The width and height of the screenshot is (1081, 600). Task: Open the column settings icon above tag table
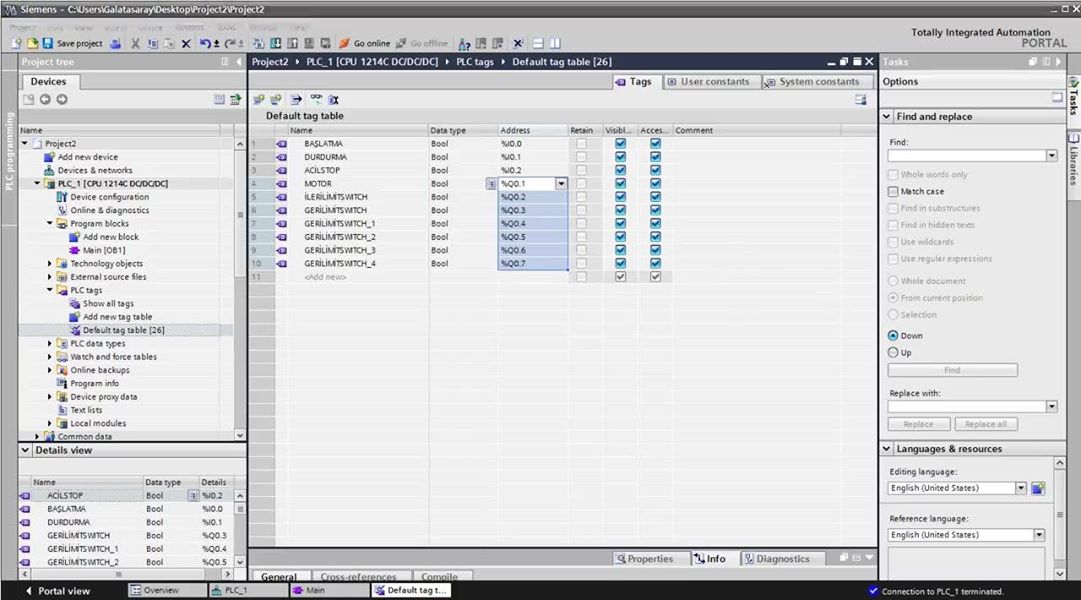(860, 99)
